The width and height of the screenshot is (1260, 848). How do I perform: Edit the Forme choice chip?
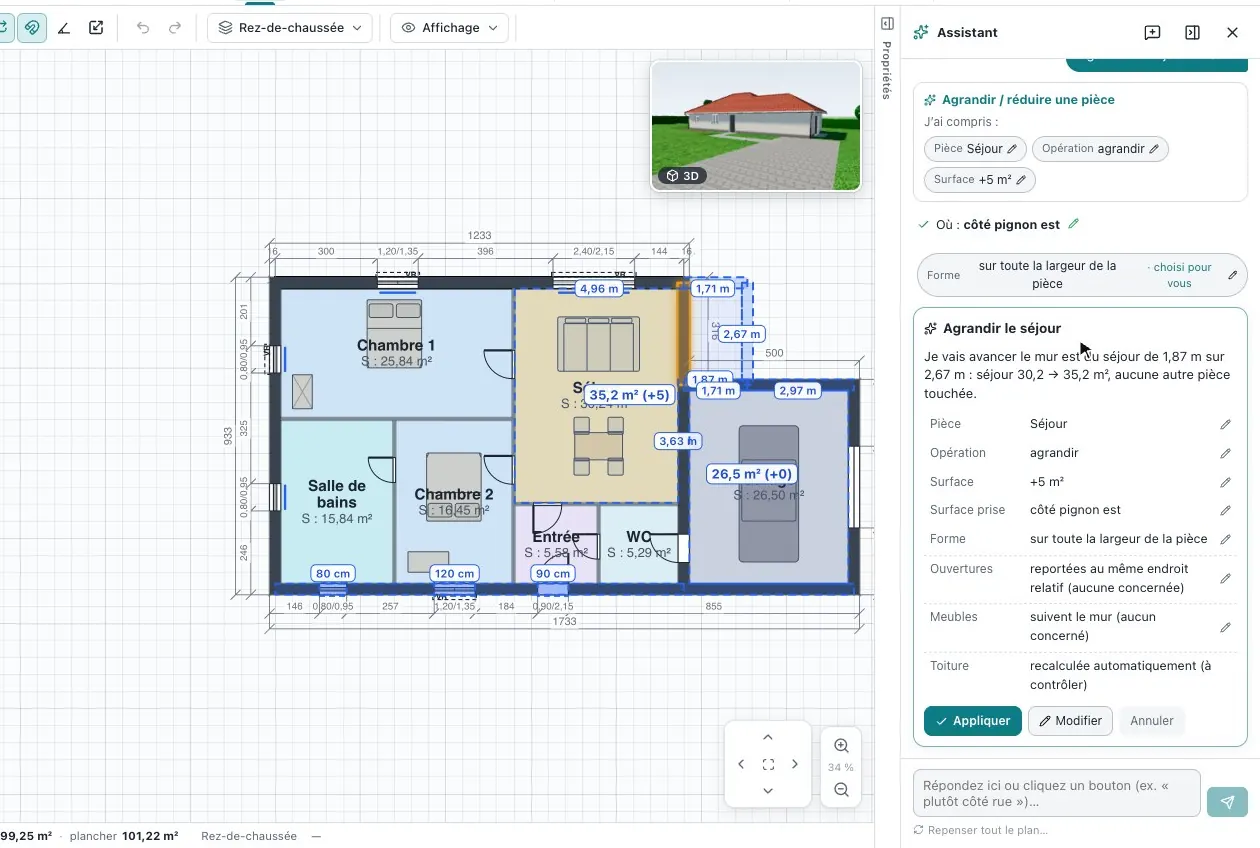pyautogui.click(x=1081, y=275)
